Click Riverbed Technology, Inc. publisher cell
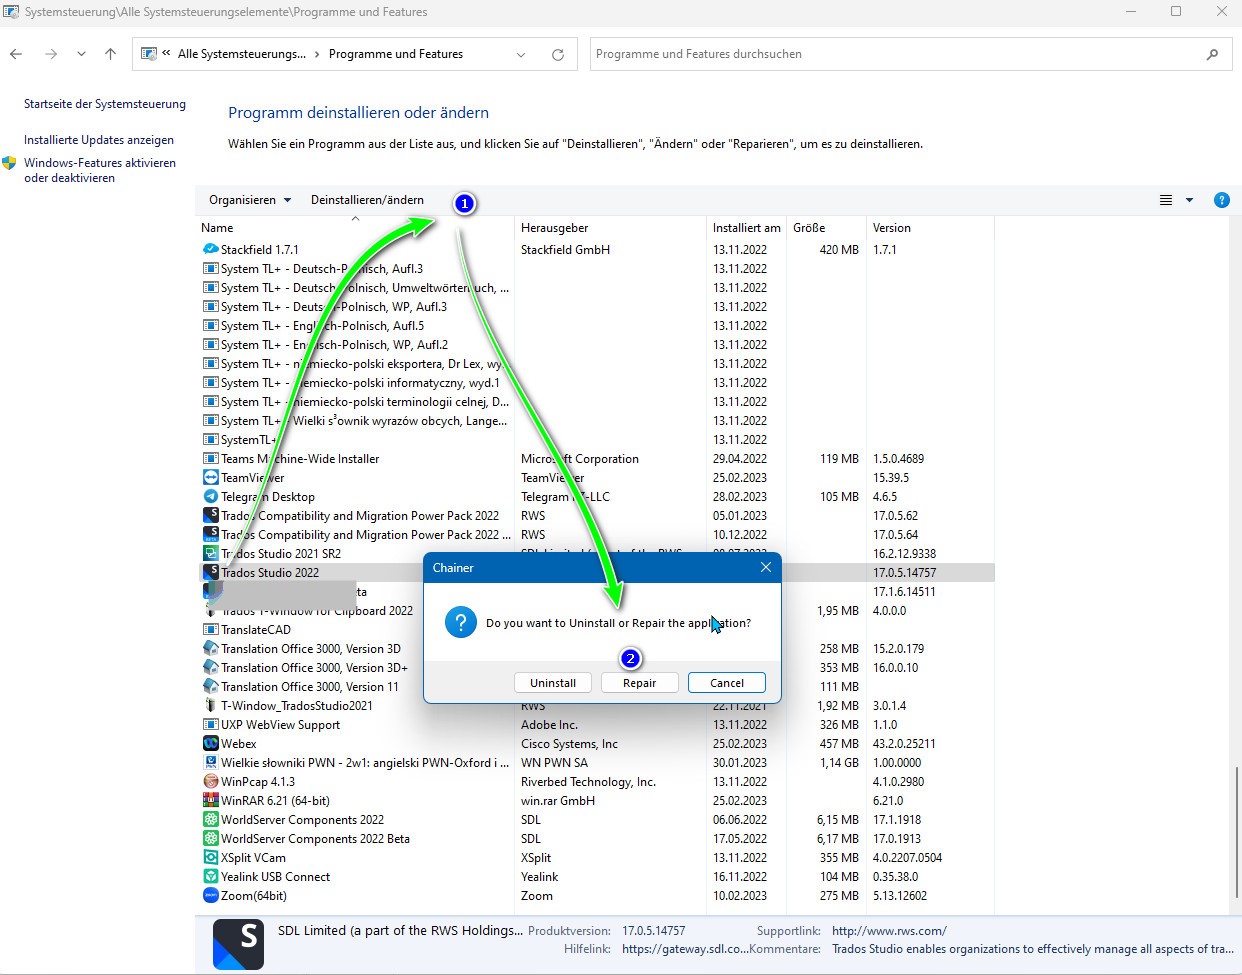 588,782
